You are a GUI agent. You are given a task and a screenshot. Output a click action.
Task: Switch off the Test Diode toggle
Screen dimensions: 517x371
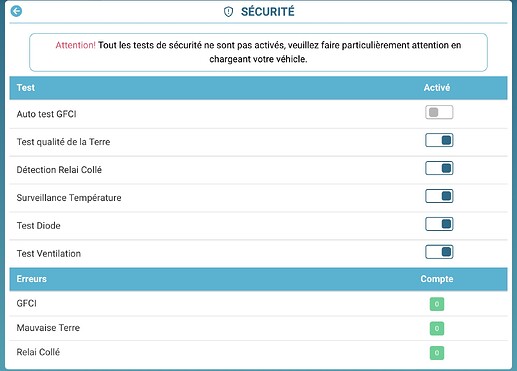[439, 224]
